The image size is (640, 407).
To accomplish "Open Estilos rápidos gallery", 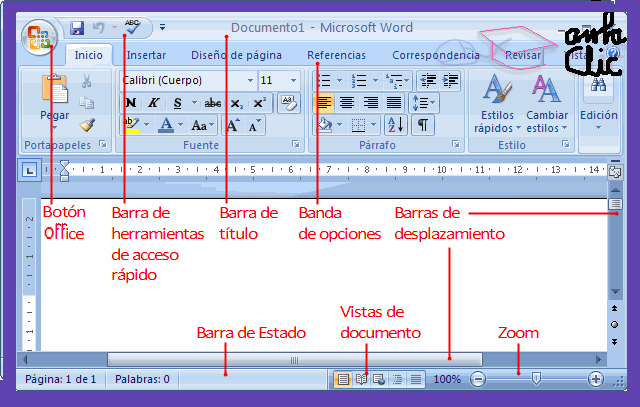I will tap(497, 104).
